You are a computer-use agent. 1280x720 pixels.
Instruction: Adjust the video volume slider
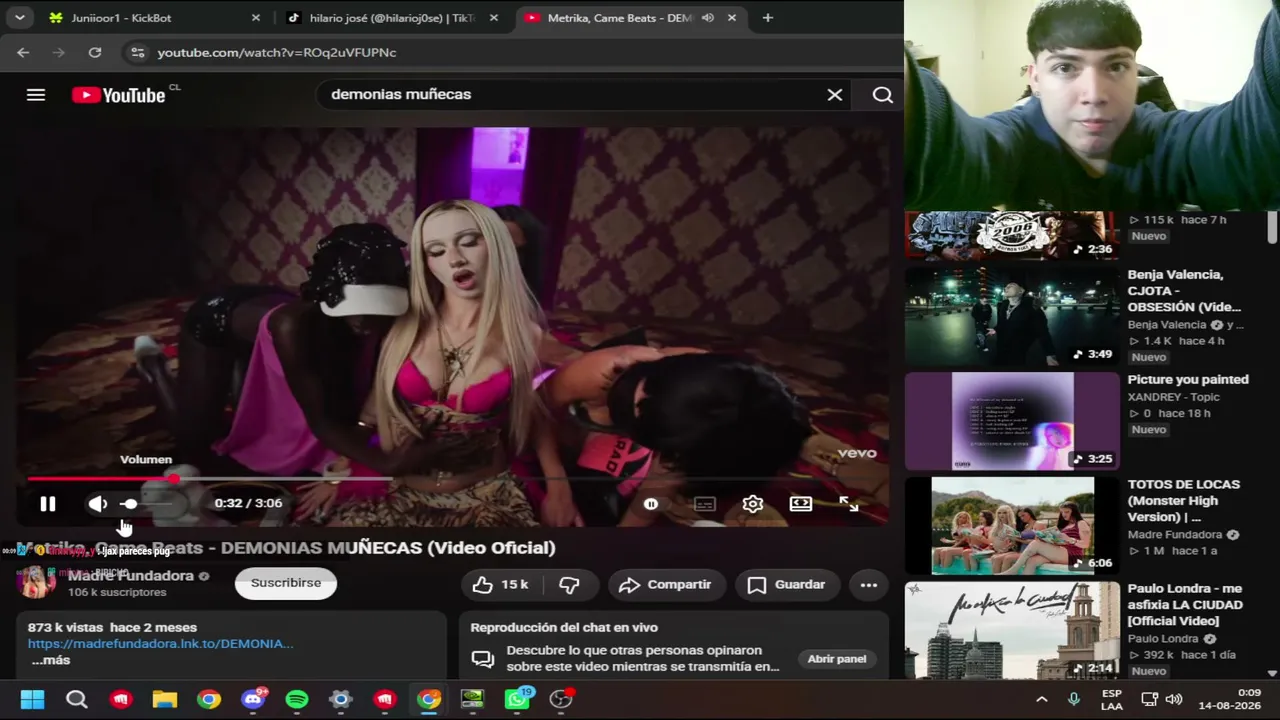150,504
